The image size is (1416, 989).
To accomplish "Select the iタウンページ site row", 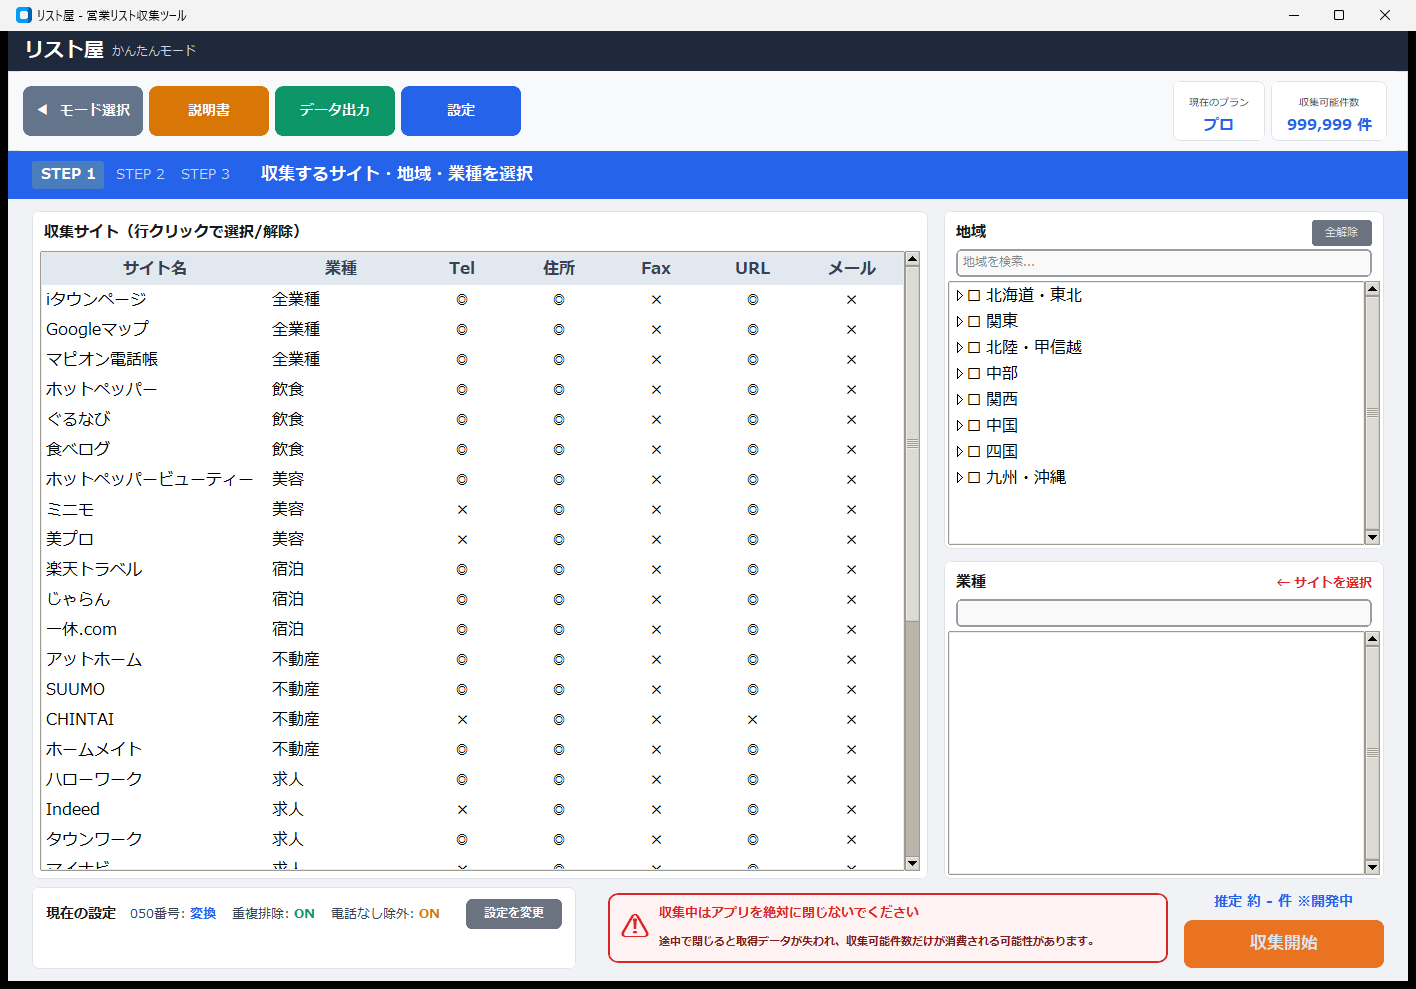I will point(472,300).
